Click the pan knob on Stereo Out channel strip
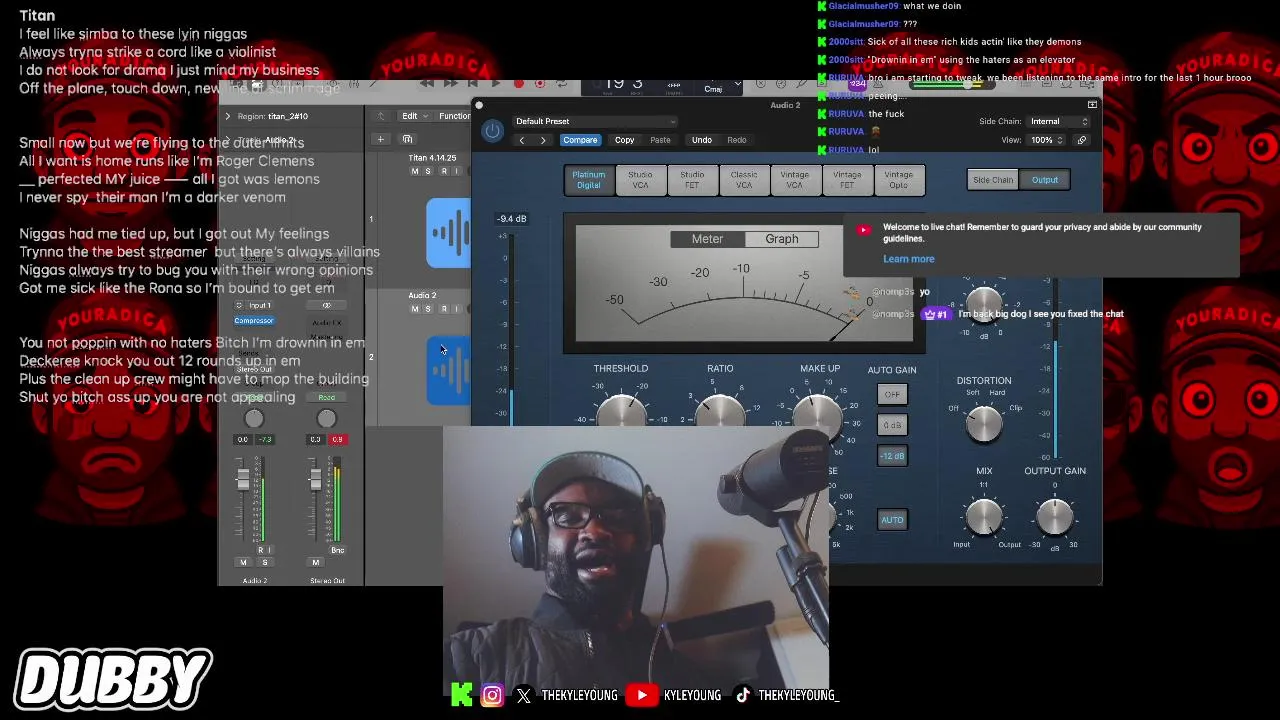This screenshot has width=1280, height=720. (x=326, y=419)
